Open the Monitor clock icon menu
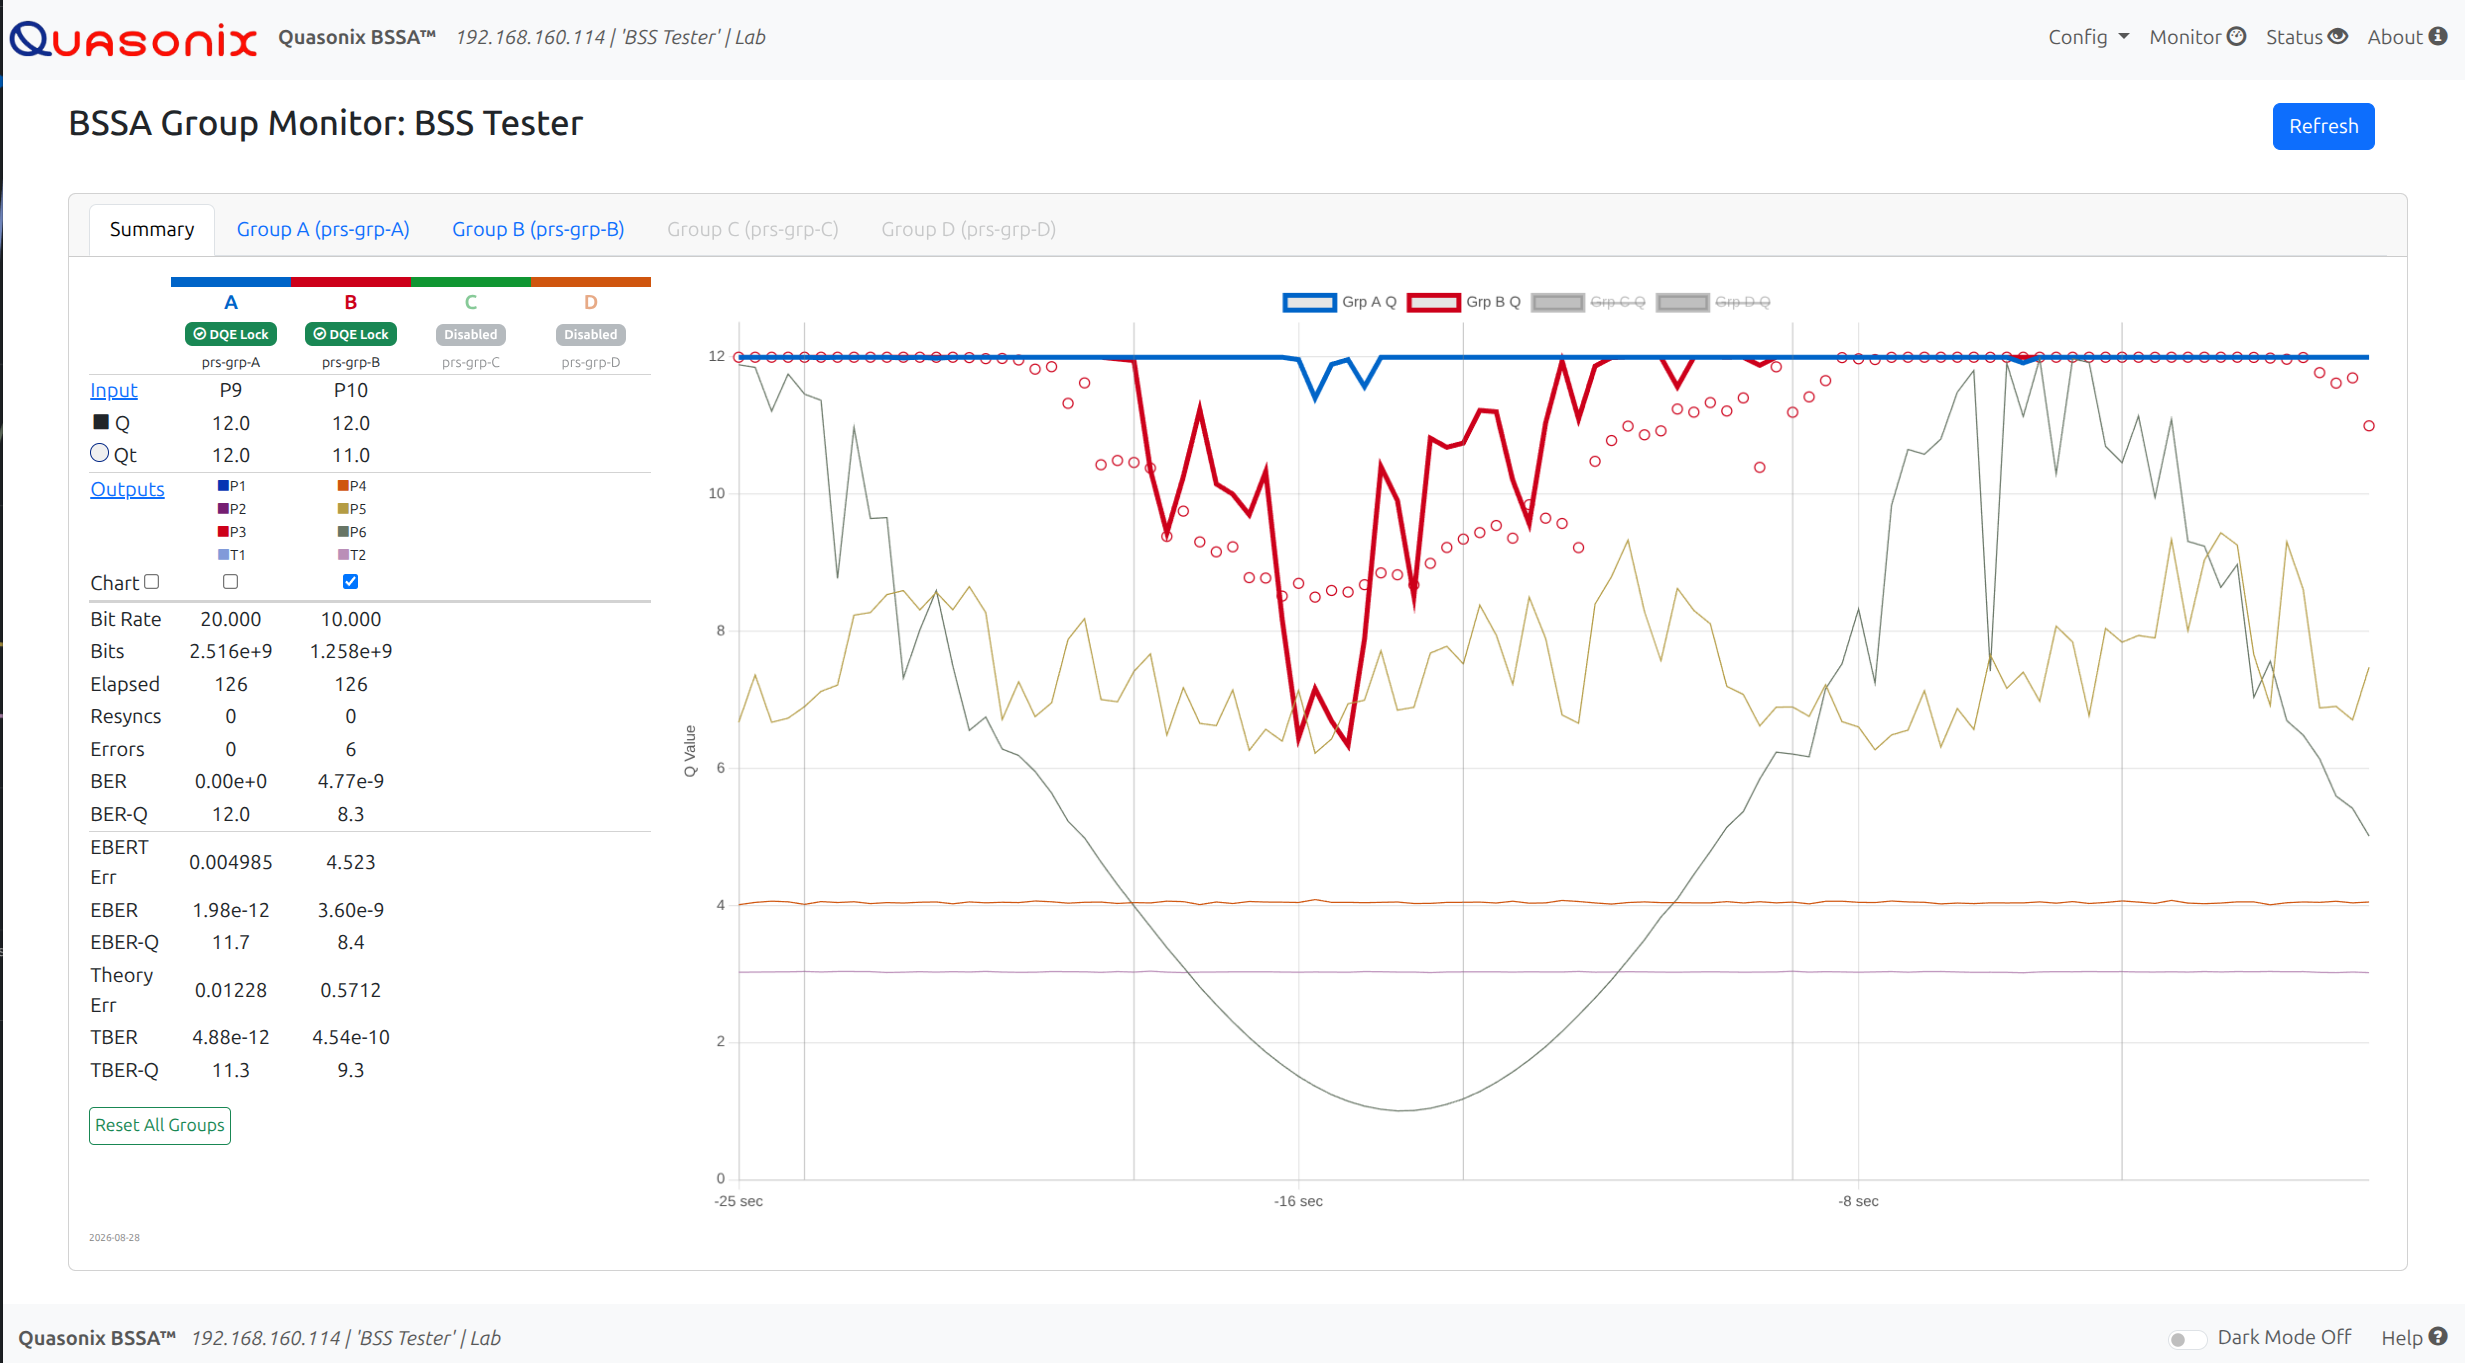The width and height of the screenshot is (2465, 1363). point(2236,37)
